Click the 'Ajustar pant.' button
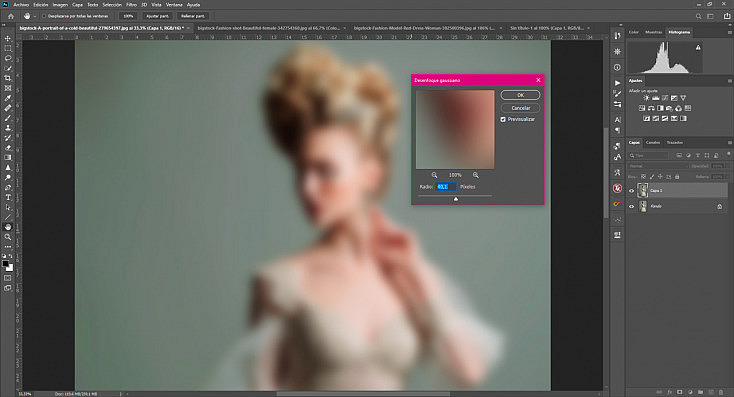 click(x=157, y=16)
